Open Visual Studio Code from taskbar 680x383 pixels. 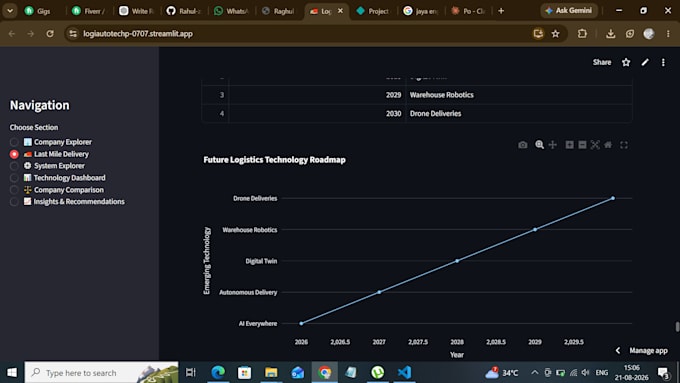(x=404, y=372)
